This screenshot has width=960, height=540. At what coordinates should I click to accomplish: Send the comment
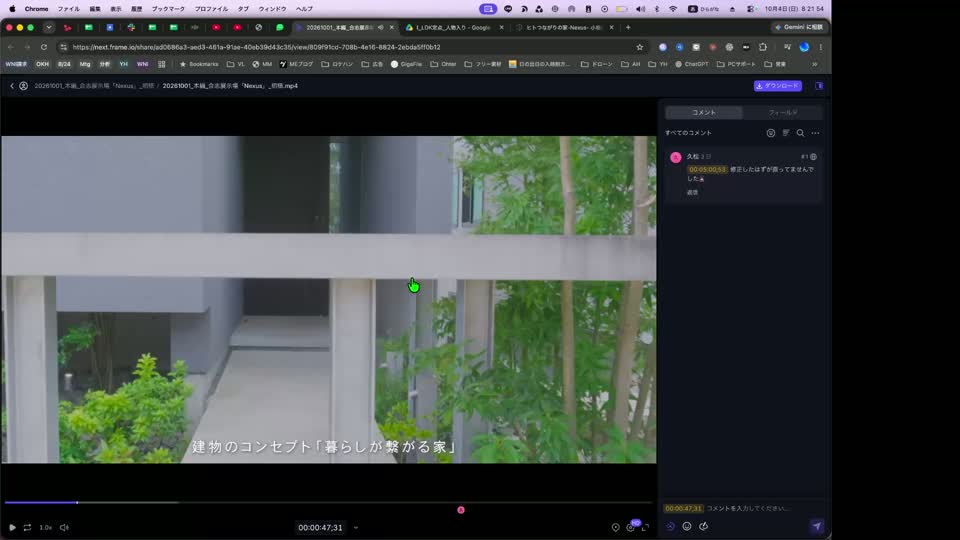click(x=817, y=527)
